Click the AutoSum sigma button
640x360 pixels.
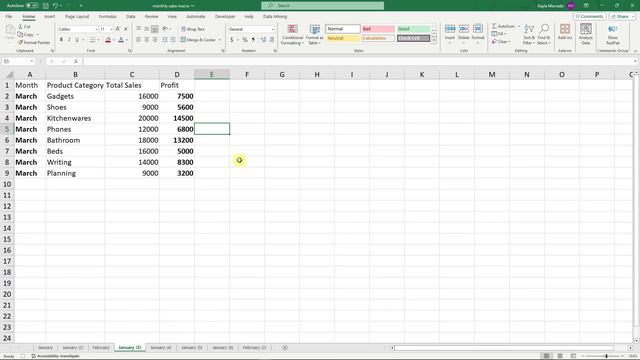pyautogui.click(x=504, y=26)
